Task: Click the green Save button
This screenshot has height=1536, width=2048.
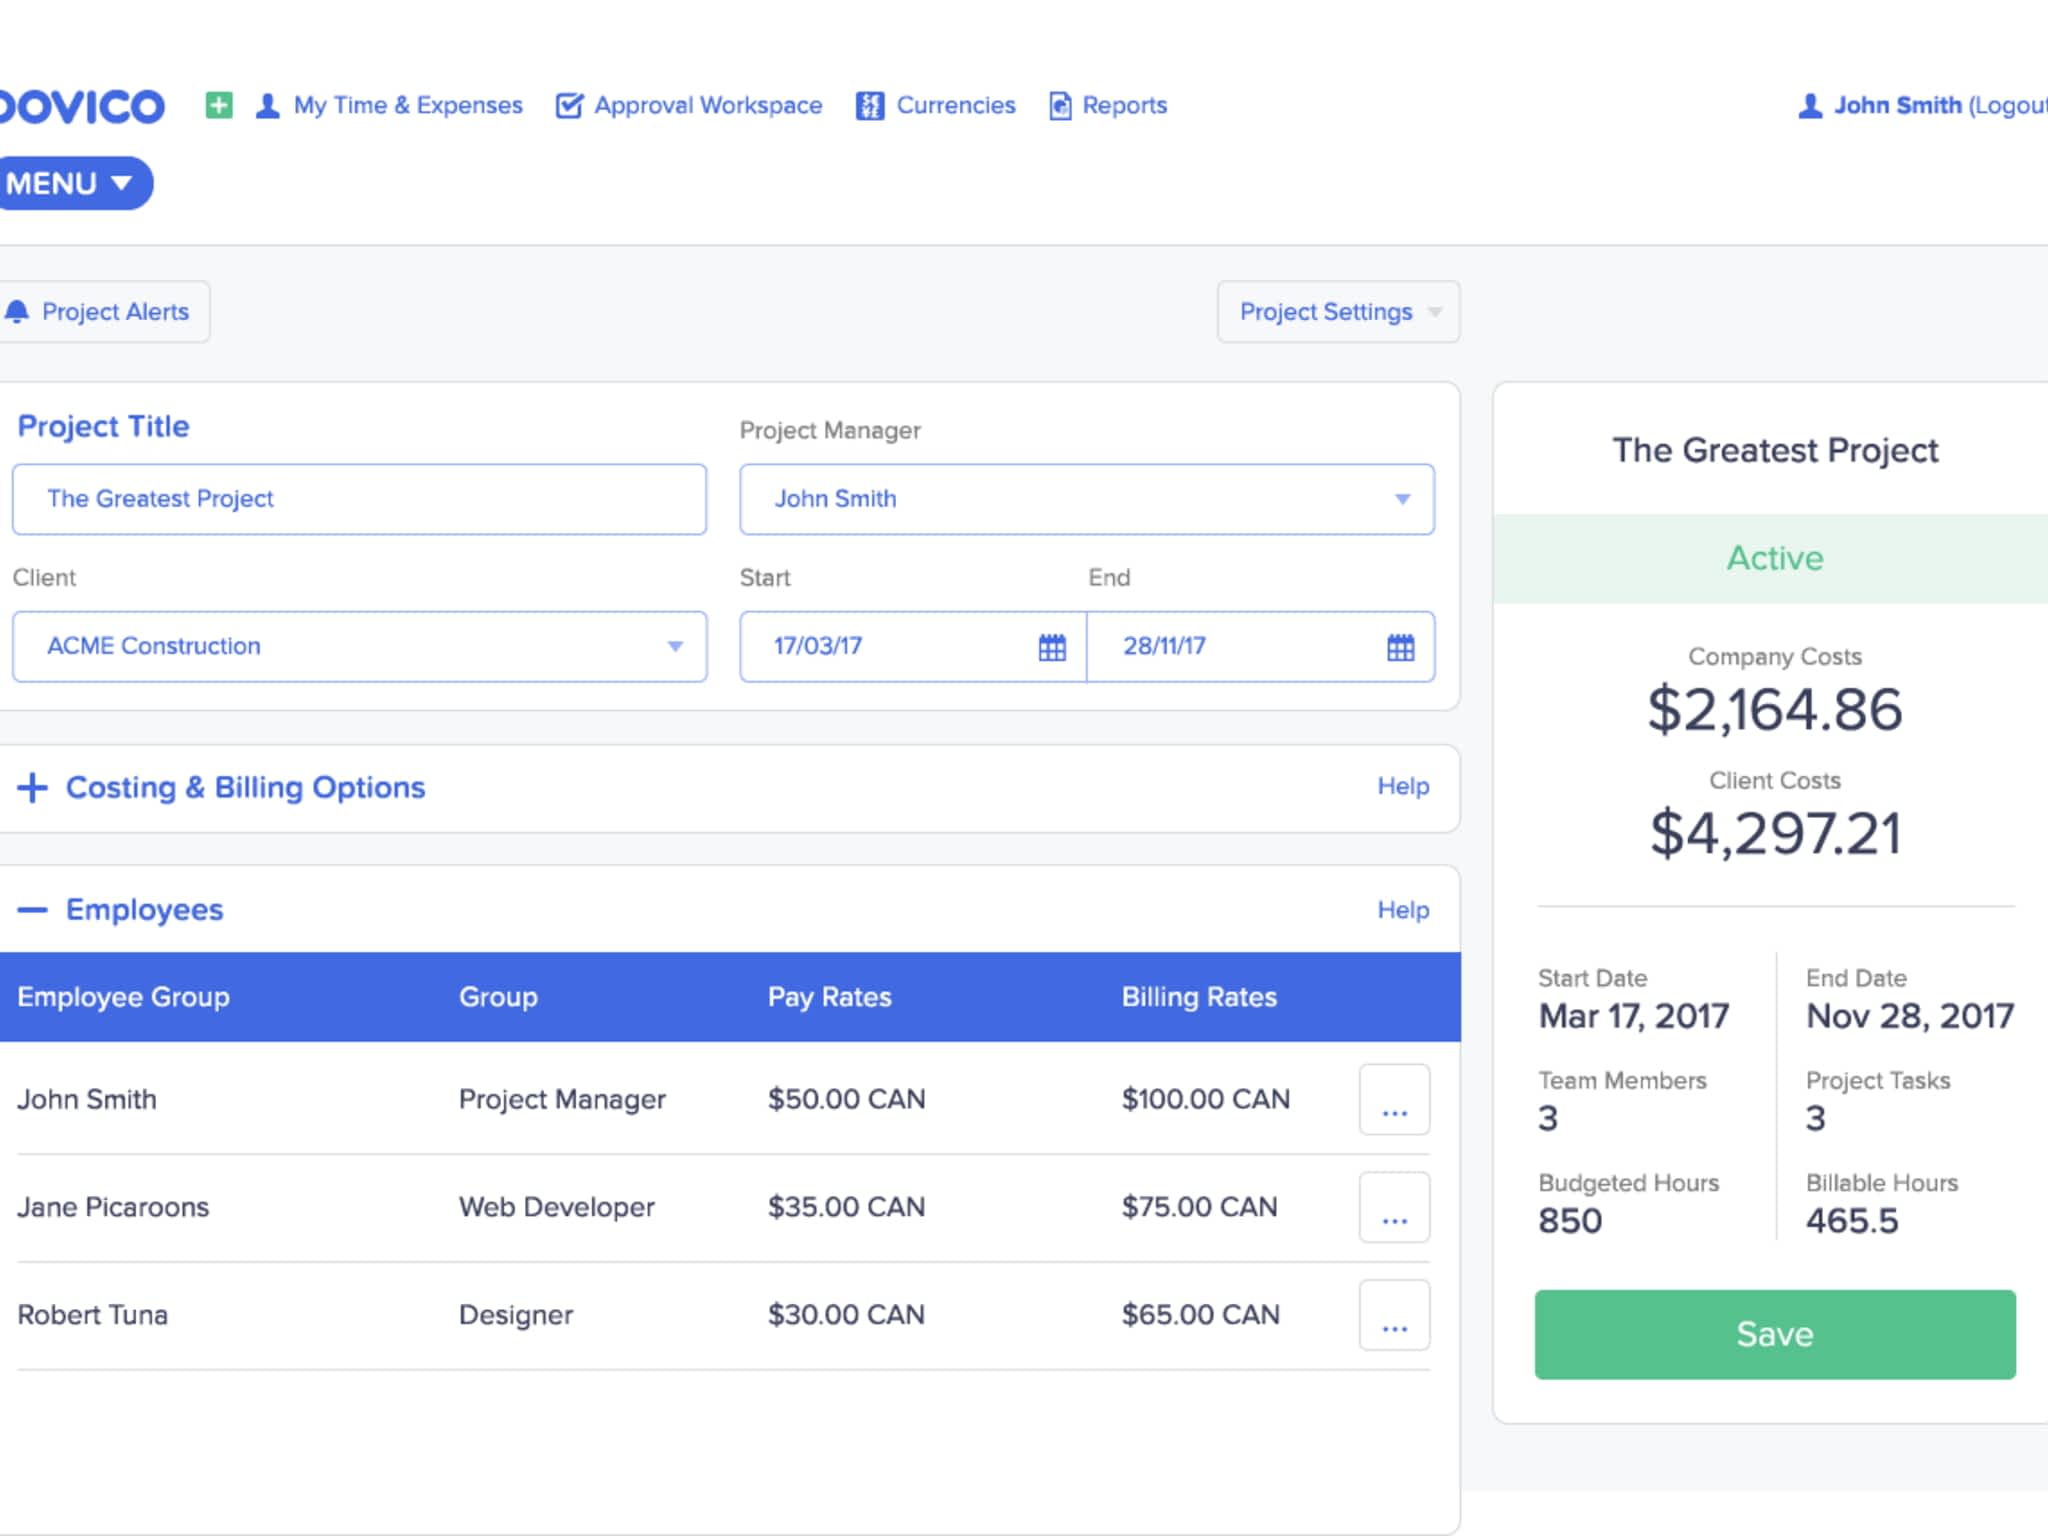Action: 1774,1334
